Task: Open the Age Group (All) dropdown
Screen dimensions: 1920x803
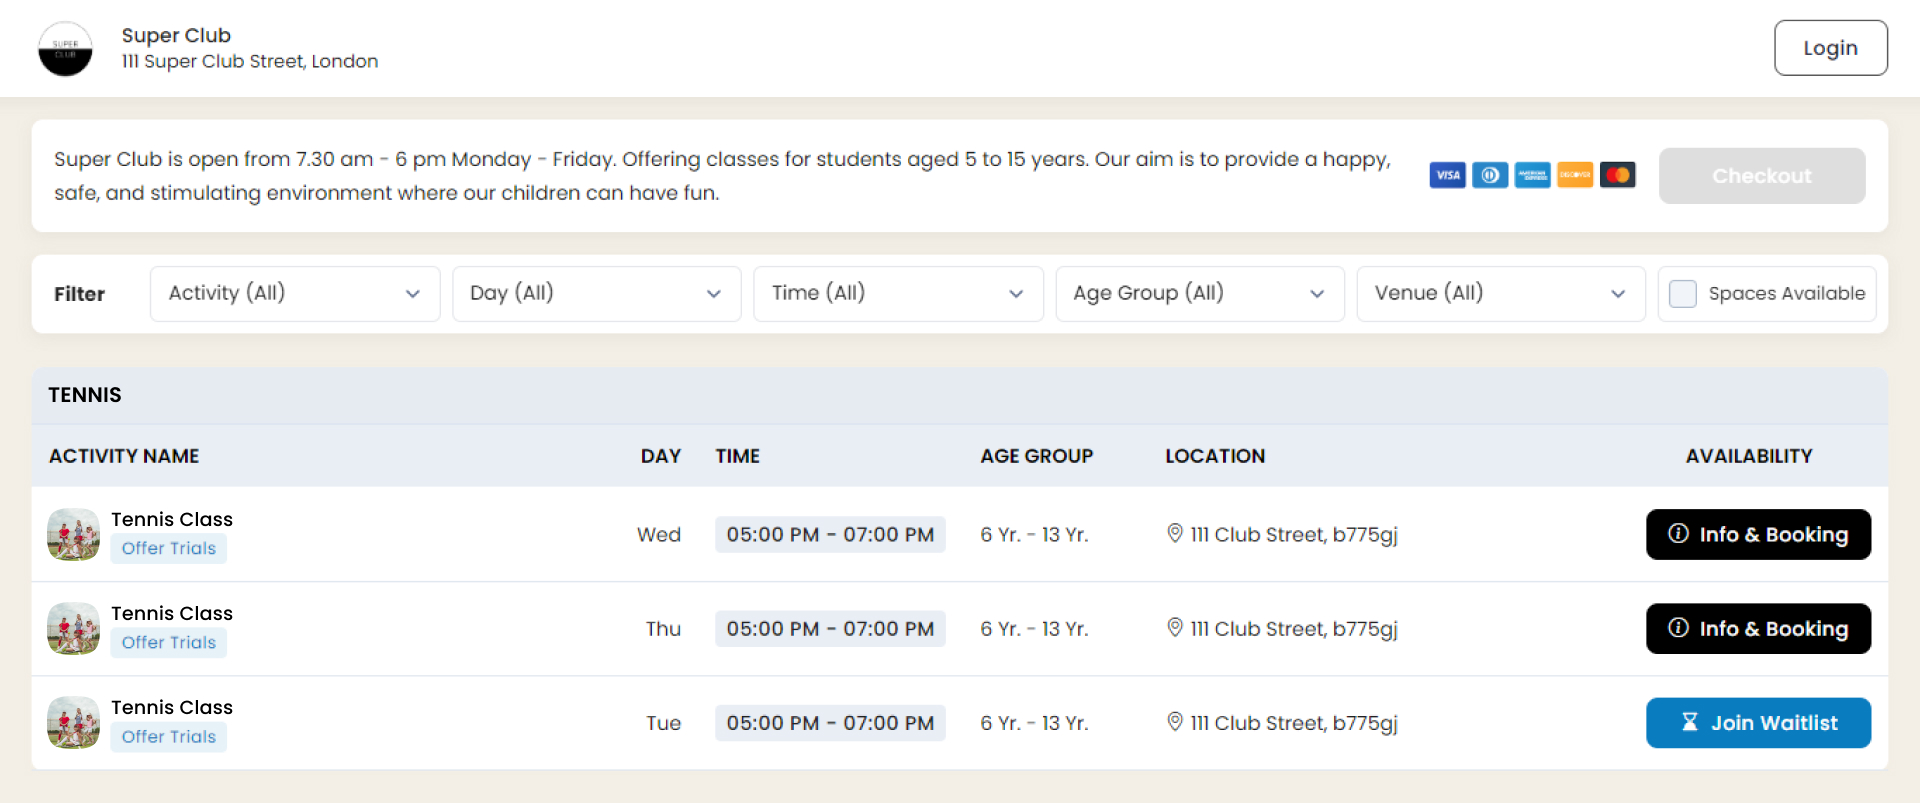Action: (1199, 294)
